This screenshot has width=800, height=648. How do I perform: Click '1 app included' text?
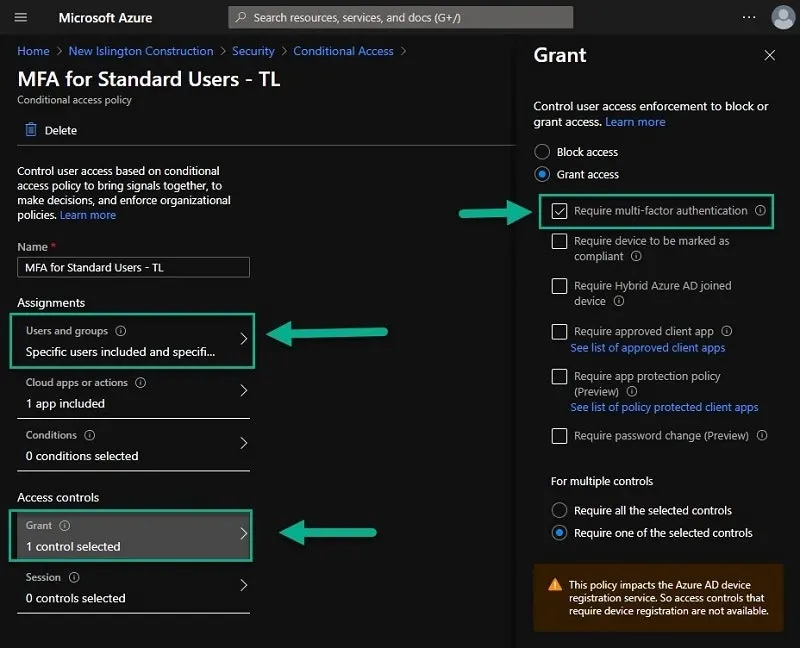[x=65, y=404]
